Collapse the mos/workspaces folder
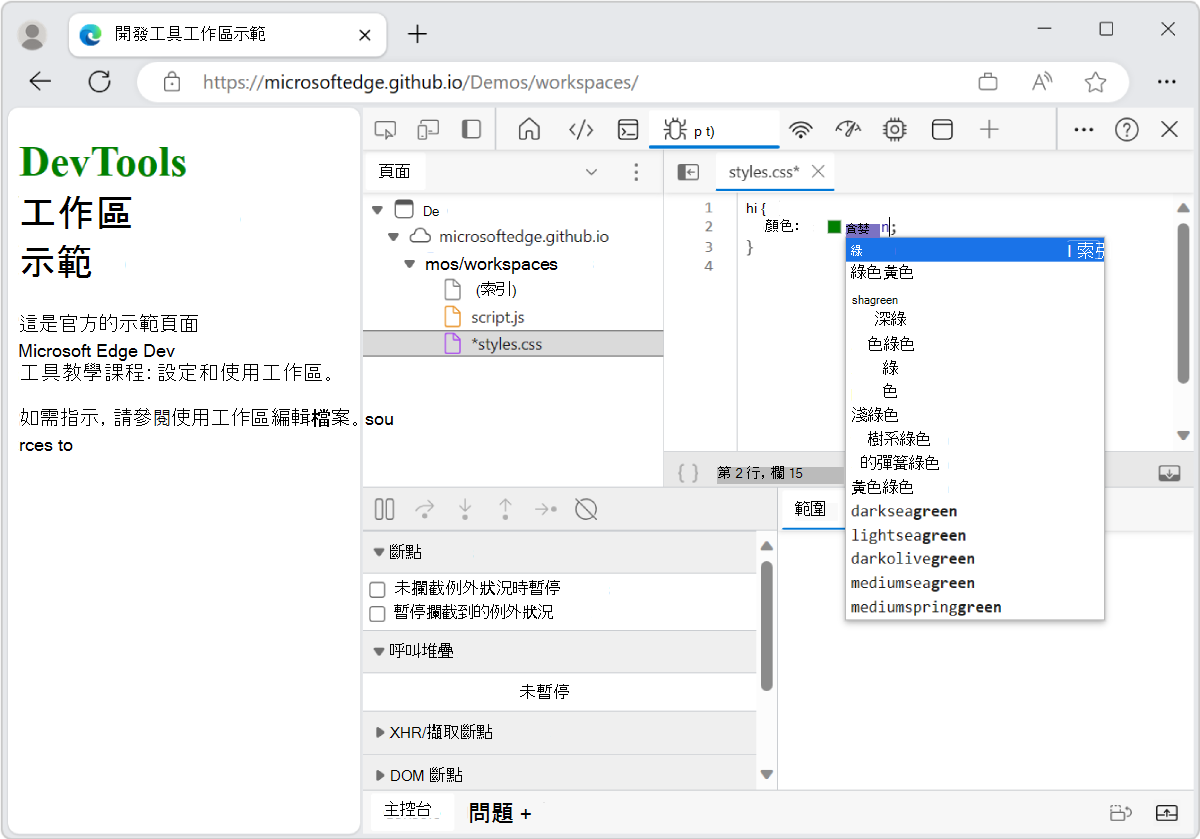The image size is (1200, 839). click(x=408, y=263)
